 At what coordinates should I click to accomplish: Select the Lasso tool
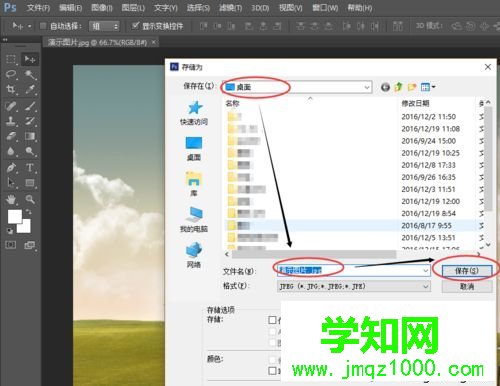click(11, 74)
